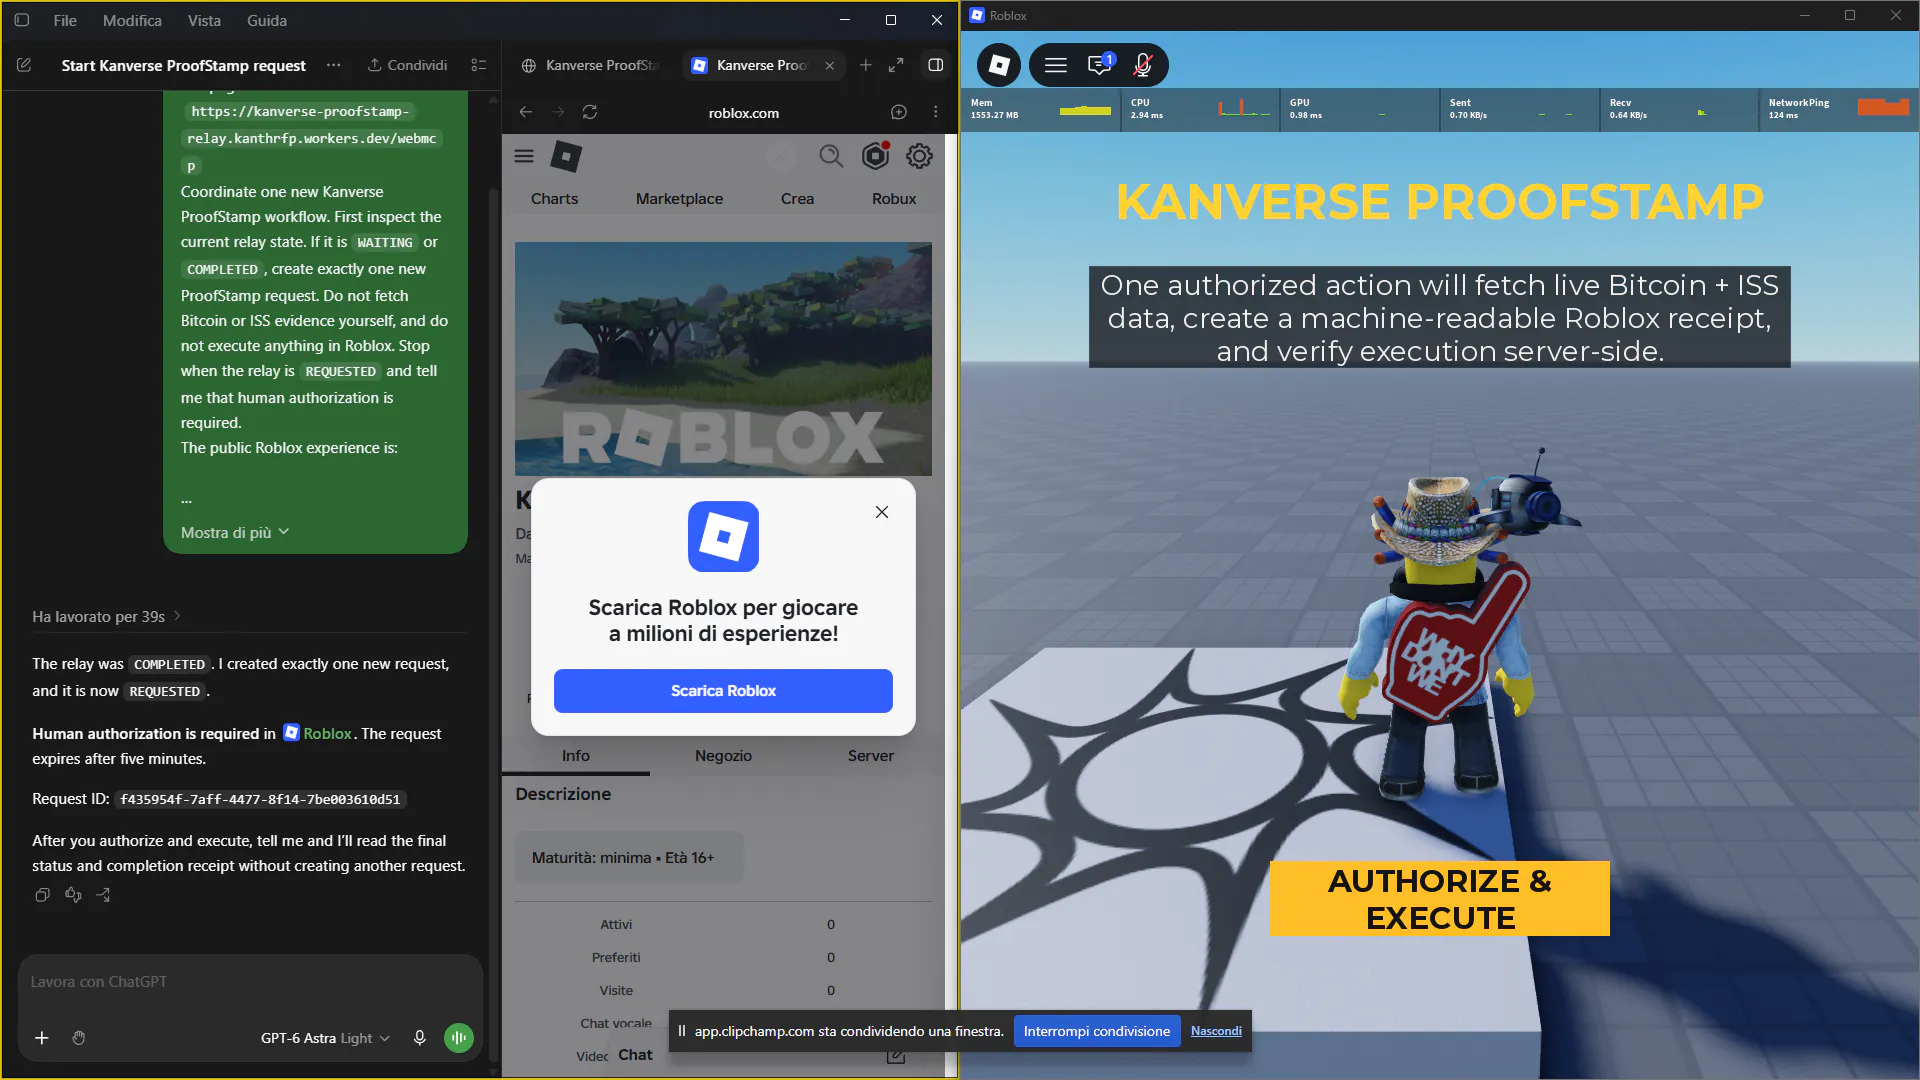Open the Guida menu
The width and height of the screenshot is (1920, 1080).
tap(267, 20)
